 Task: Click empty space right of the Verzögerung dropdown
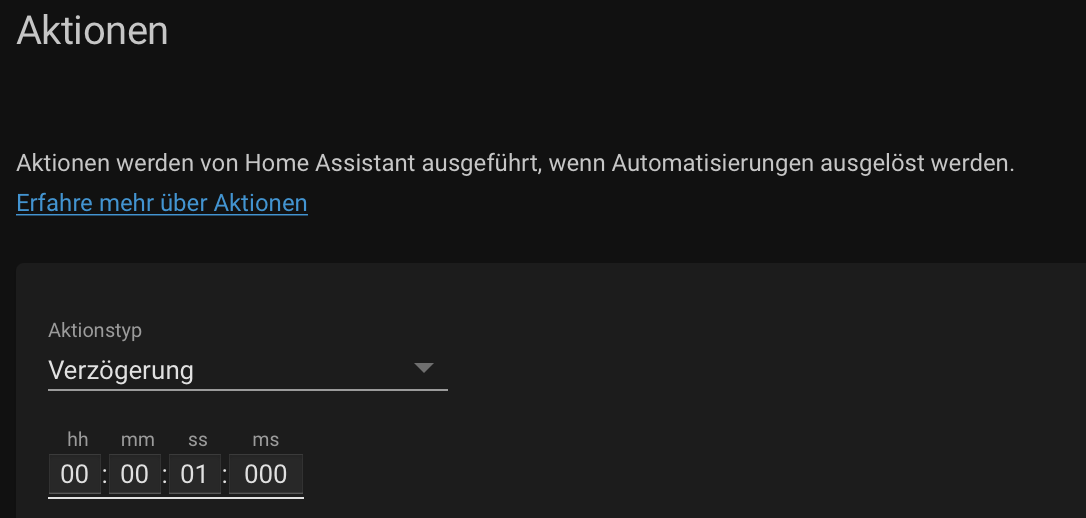click(x=762, y=370)
